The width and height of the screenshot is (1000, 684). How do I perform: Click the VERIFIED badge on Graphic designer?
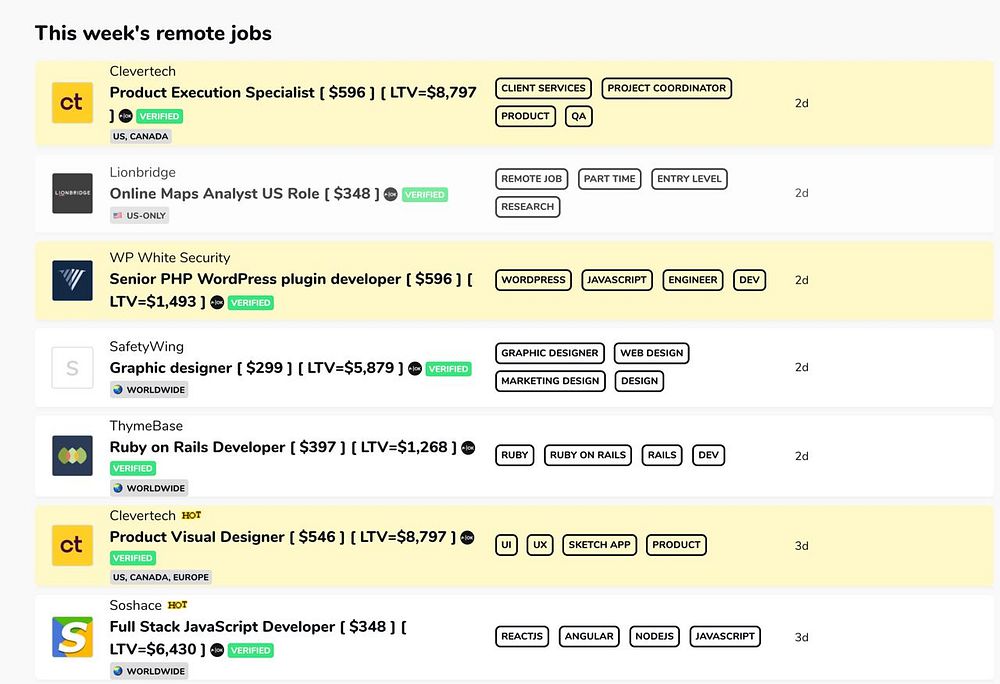448,368
